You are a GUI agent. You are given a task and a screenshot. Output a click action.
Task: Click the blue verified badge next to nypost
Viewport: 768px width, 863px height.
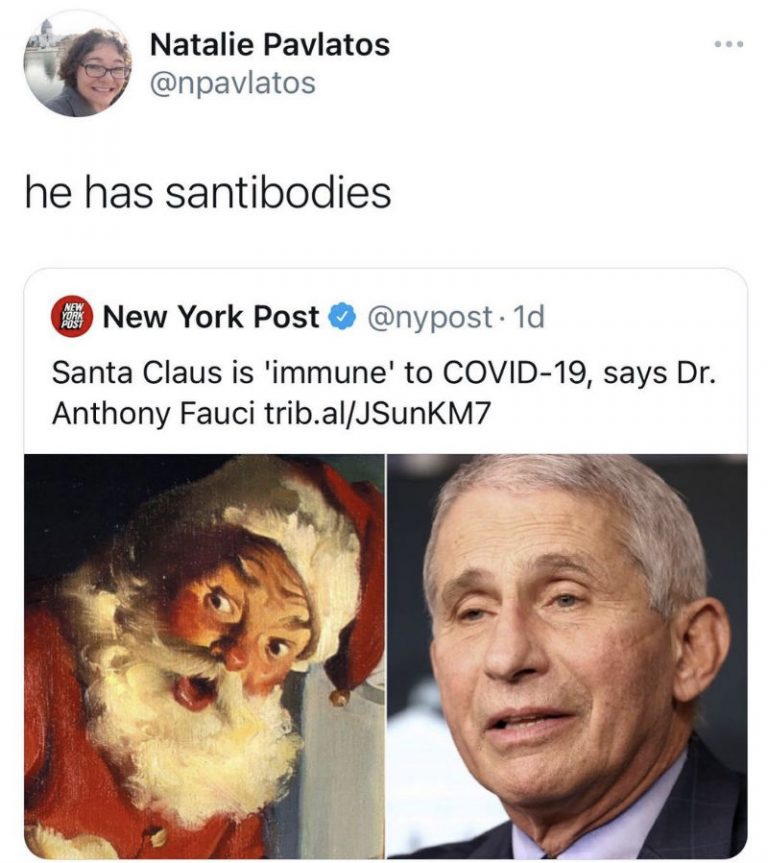point(341,315)
